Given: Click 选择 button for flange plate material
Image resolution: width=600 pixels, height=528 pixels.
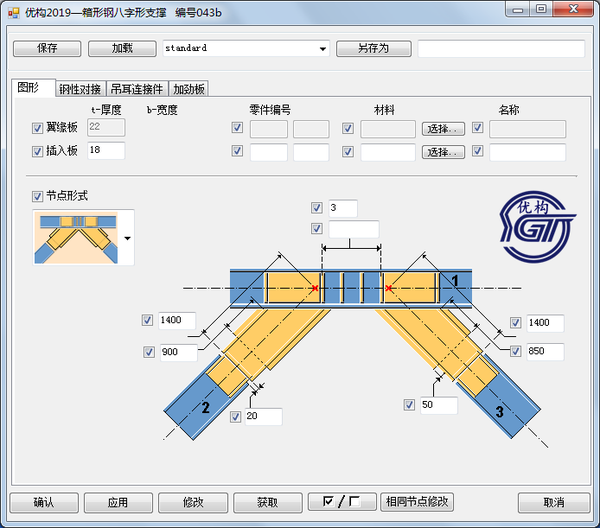Looking at the screenshot, I should [444, 128].
